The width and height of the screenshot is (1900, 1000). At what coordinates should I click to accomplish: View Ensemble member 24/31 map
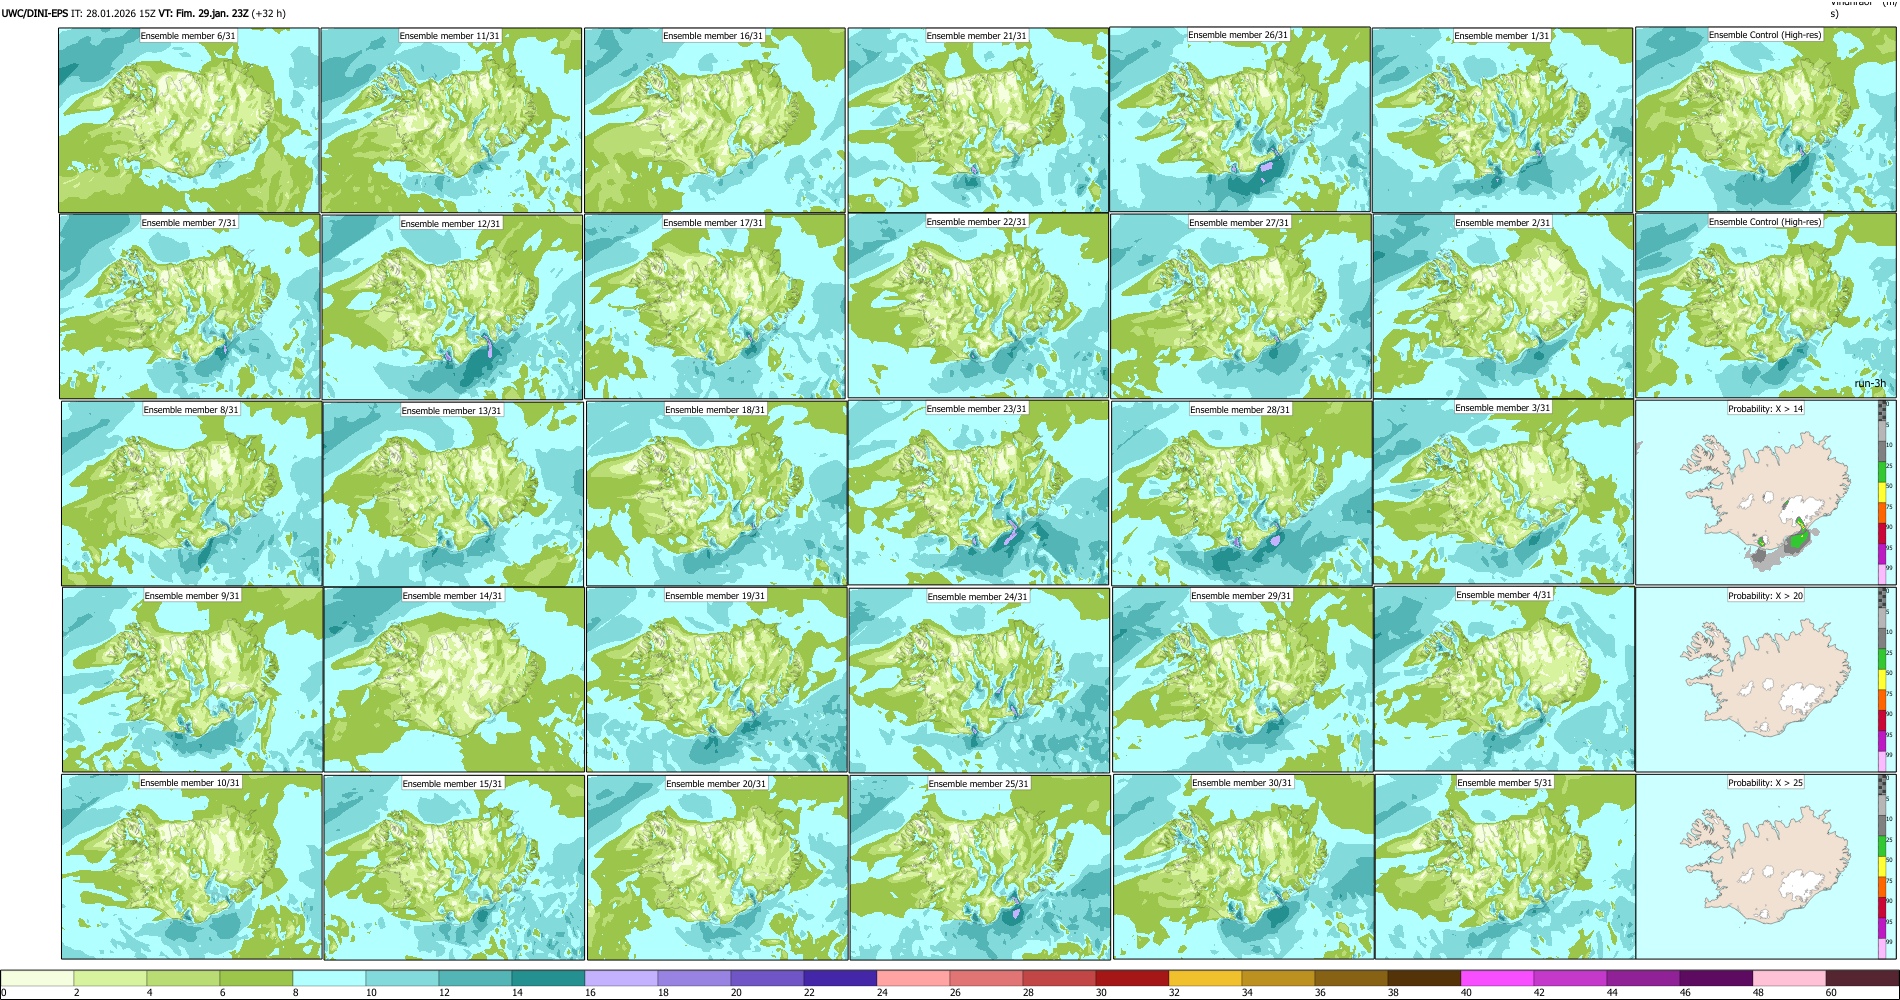pyautogui.click(x=979, y=680)
